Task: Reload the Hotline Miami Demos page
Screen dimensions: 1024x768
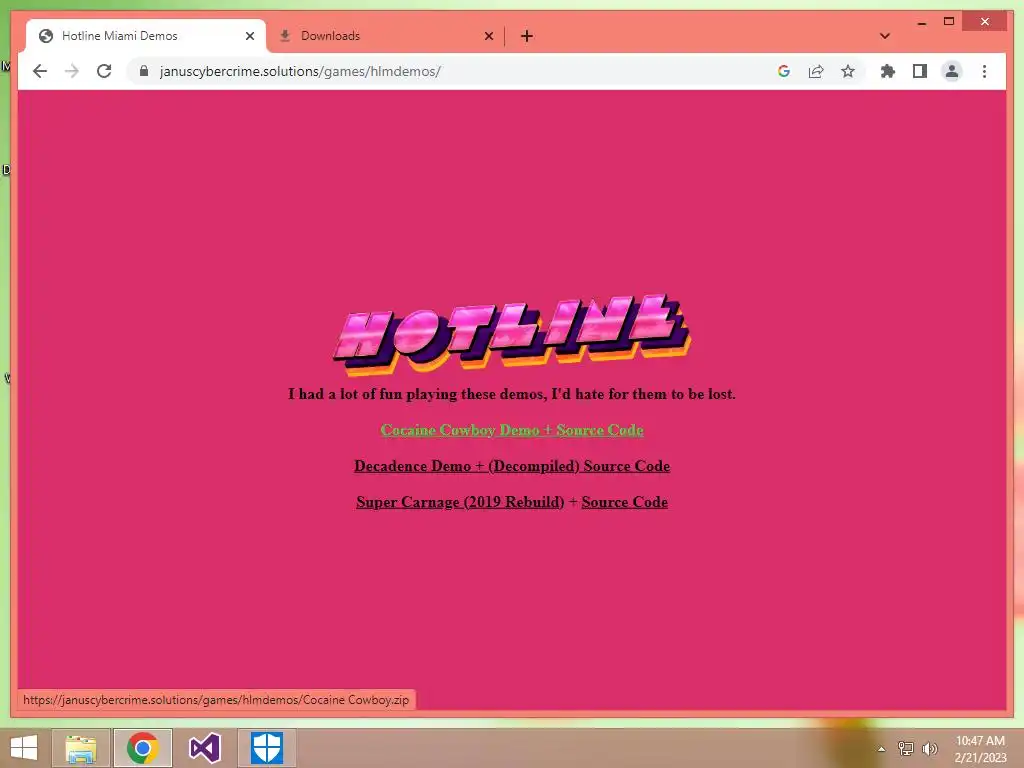Action: 104,71
